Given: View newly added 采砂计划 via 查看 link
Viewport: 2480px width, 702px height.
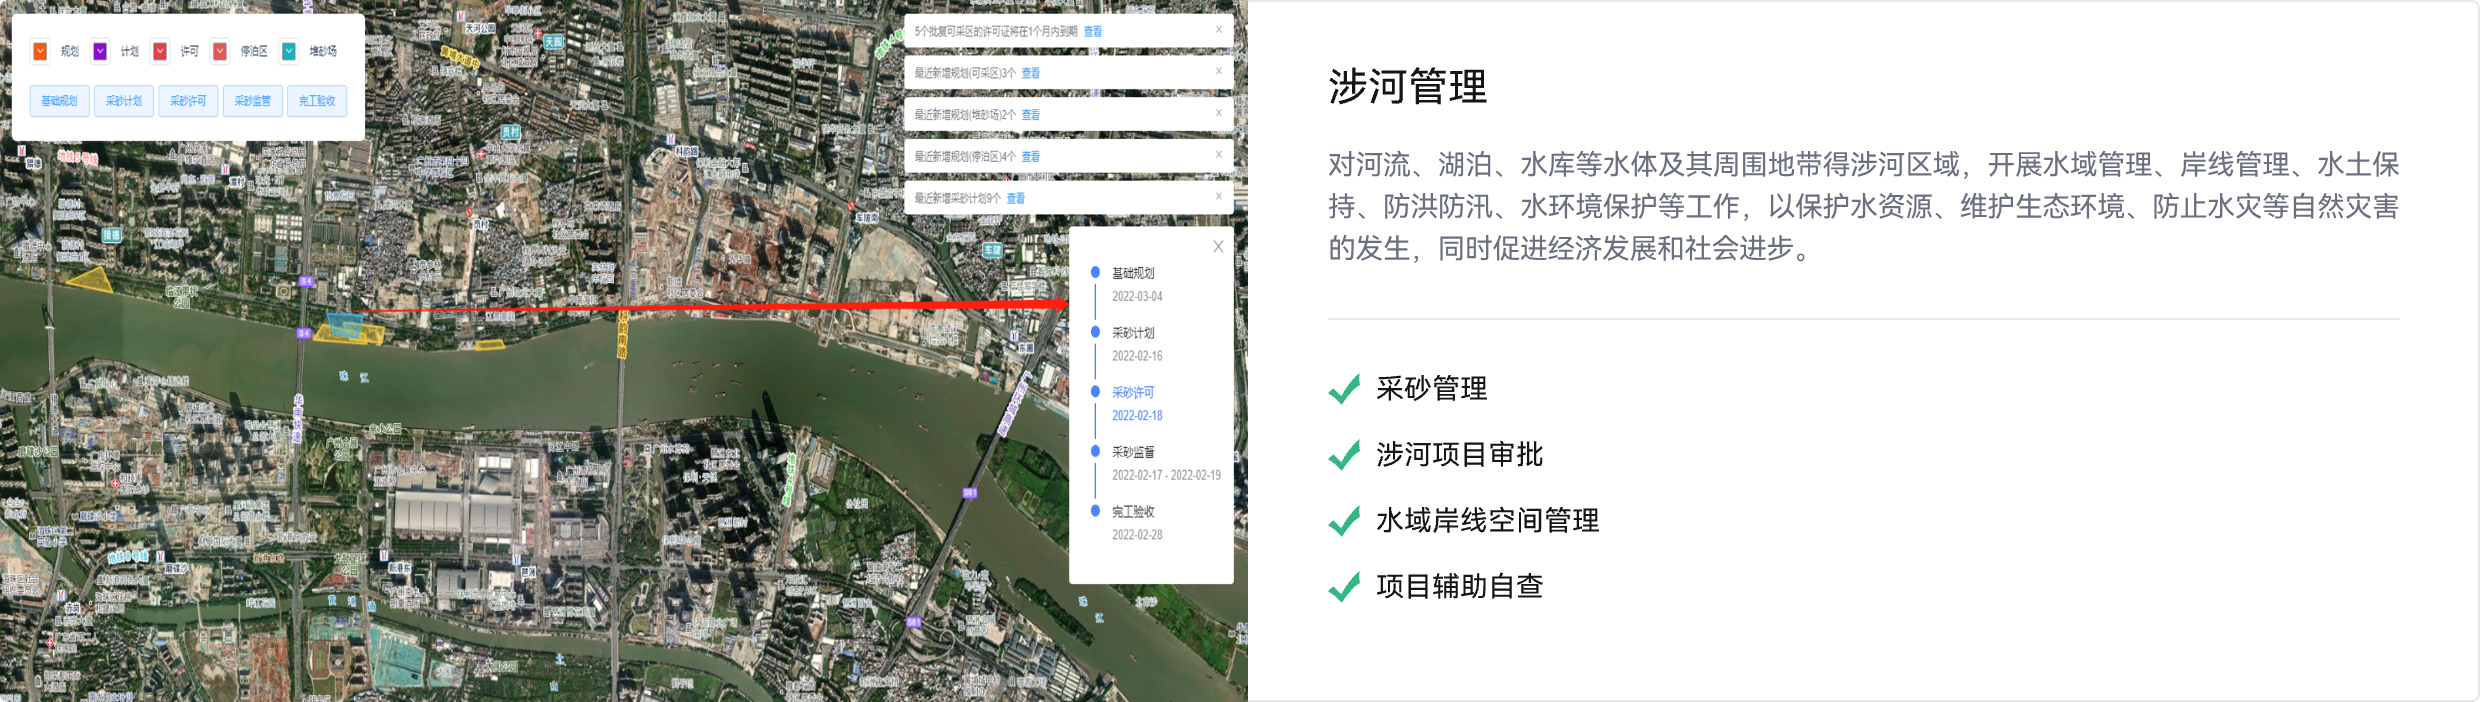Looking at the screenshot, I should pyautogui.click(x=1016, y=198).
